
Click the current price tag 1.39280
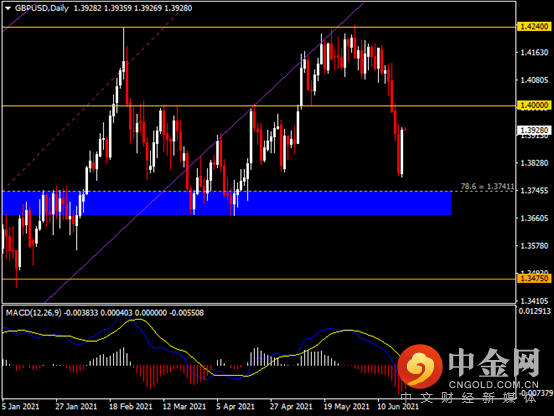pyautogui.click(x=534, y=130)
